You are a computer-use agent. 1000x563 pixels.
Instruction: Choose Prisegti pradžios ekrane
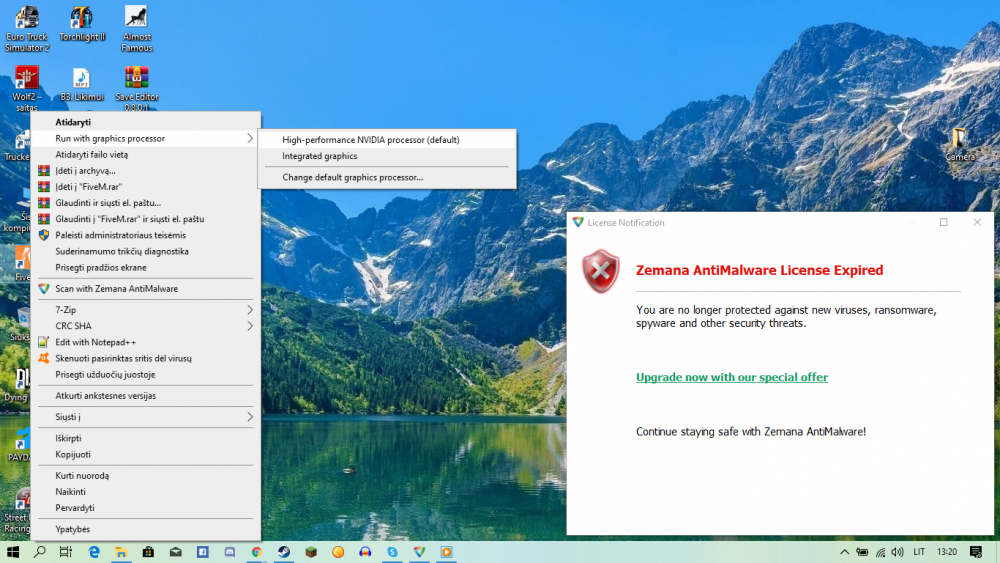pyautogui.click(x=146, y=268)
